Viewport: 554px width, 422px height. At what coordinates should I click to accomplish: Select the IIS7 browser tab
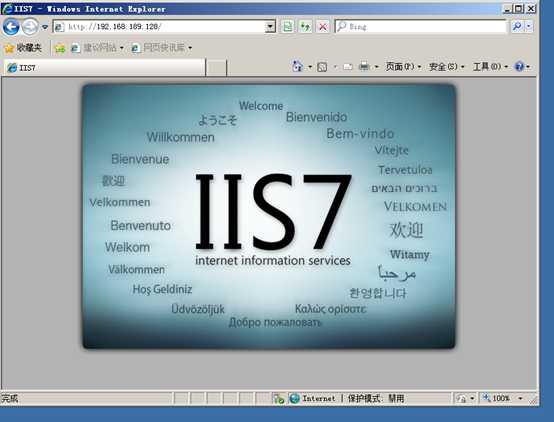click(x=104, y=67)
